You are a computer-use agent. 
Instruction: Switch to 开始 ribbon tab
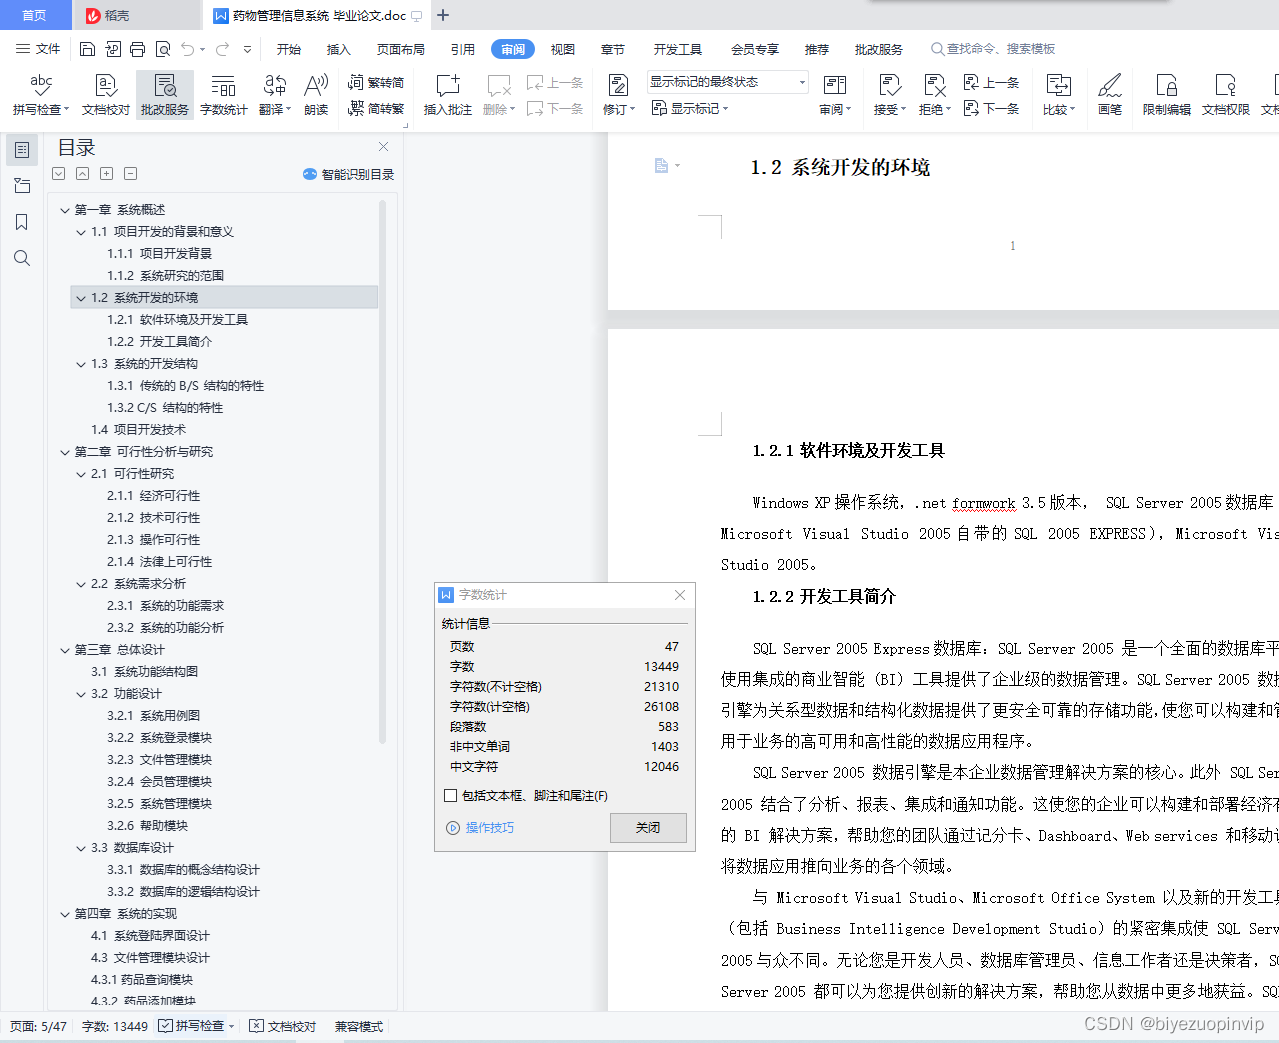tap(289, 49)
